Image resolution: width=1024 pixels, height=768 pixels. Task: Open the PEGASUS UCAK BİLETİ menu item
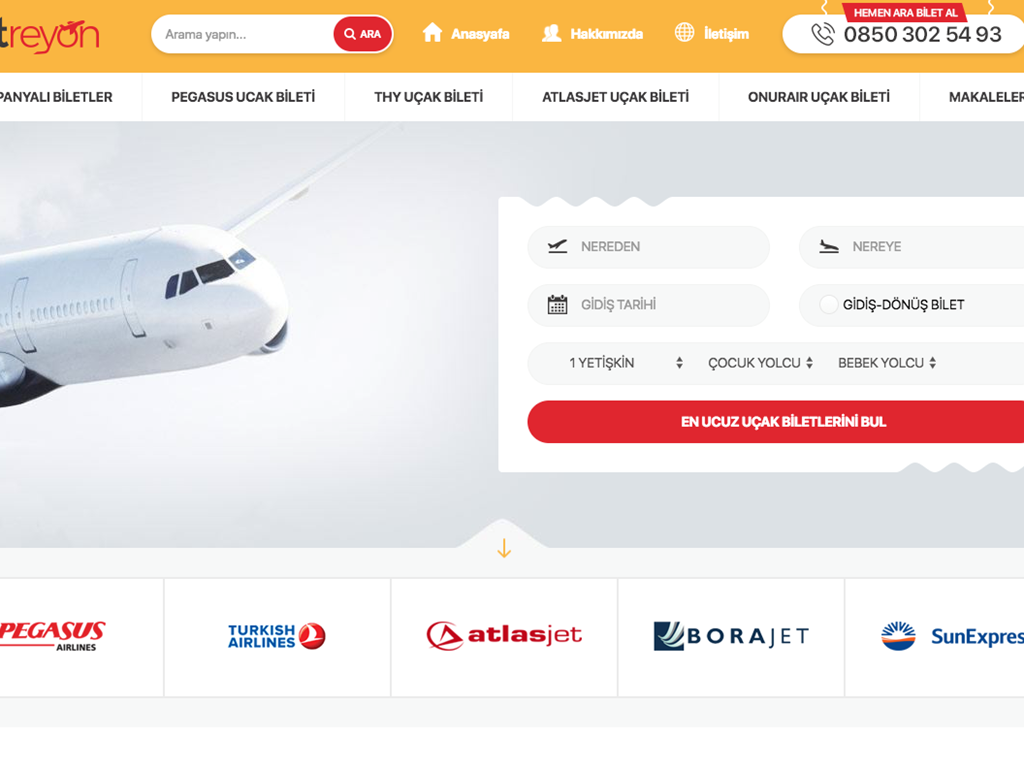(x=243, y=97)
